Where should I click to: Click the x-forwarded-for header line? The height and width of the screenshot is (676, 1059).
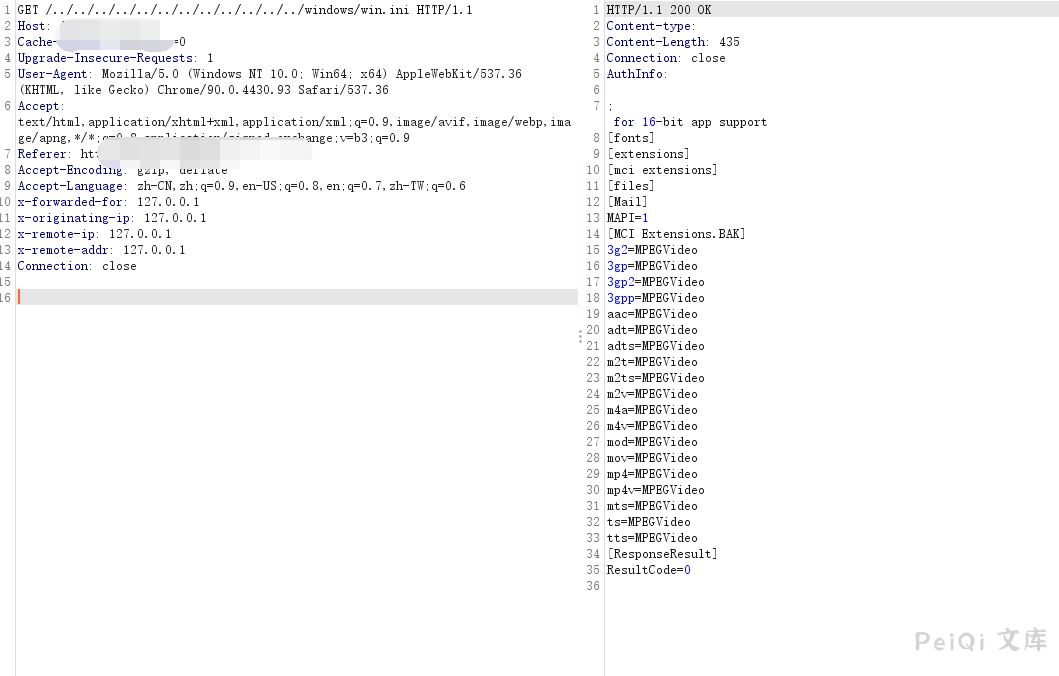(x=108, y=202)
